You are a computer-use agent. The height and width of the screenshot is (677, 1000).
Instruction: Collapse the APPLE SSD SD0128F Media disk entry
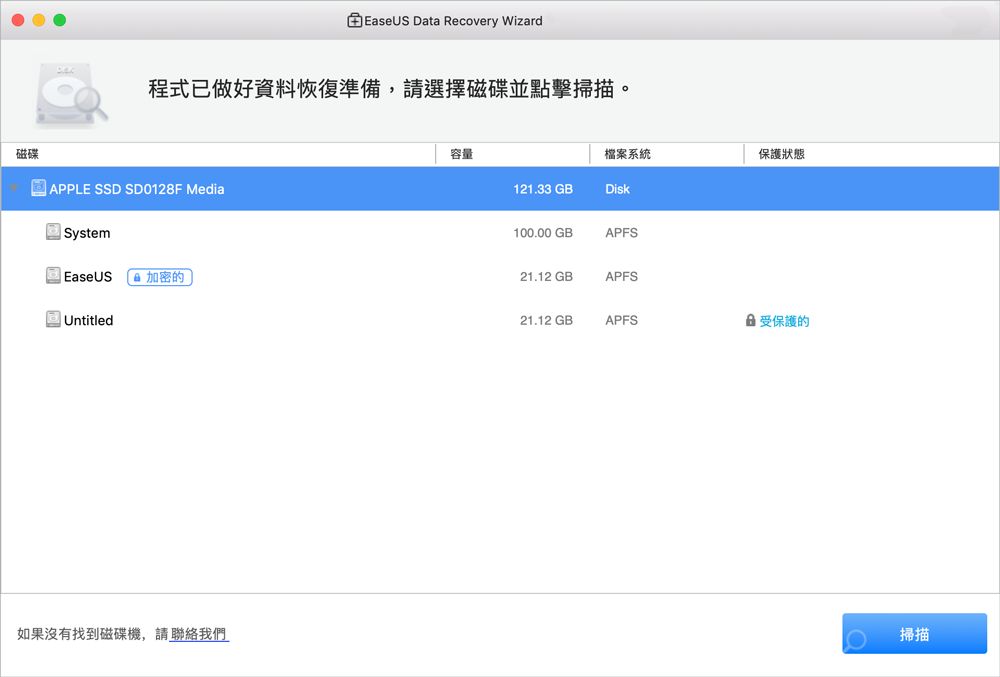tap(12, 188)
